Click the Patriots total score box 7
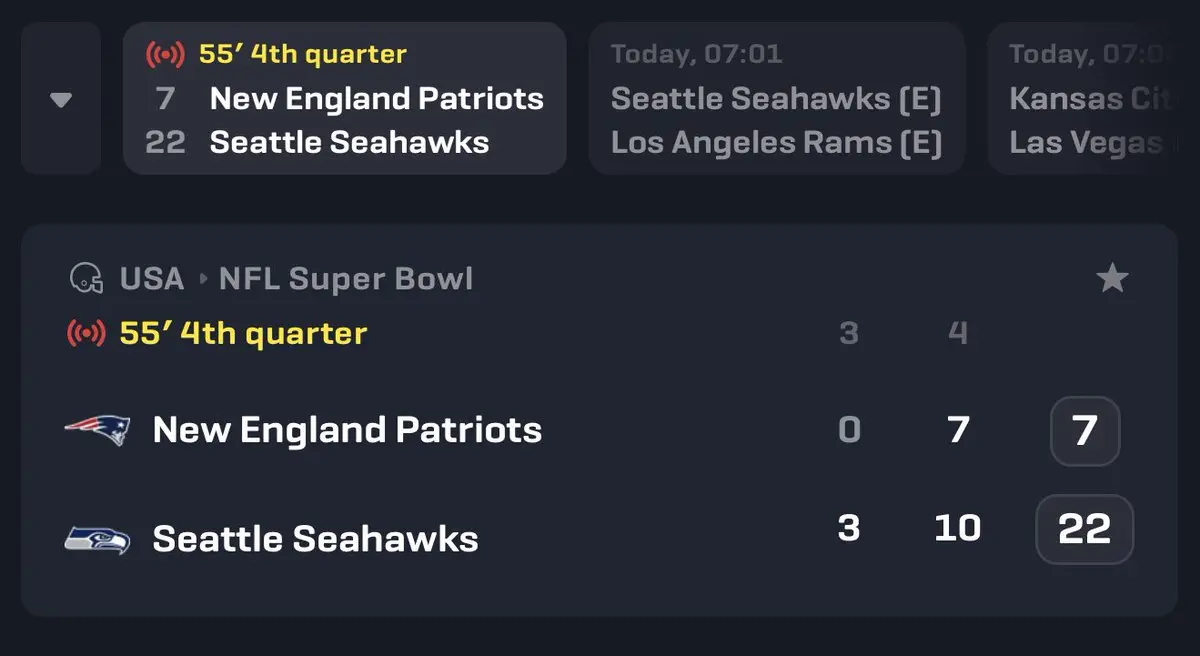Screen dimensions: 1200x656 click(x=1085, y=431)
